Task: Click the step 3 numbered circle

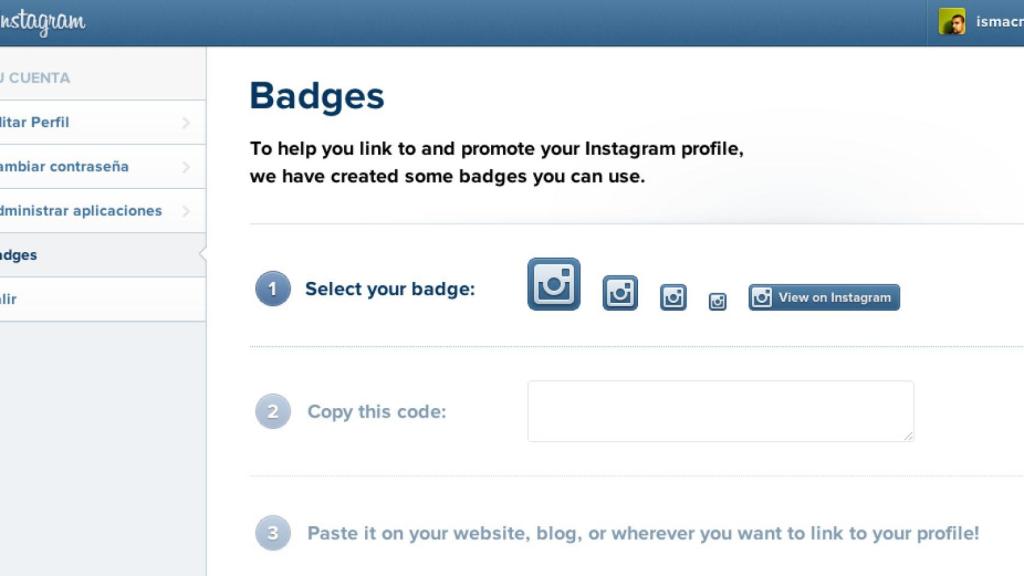Action: pos(272,533)
